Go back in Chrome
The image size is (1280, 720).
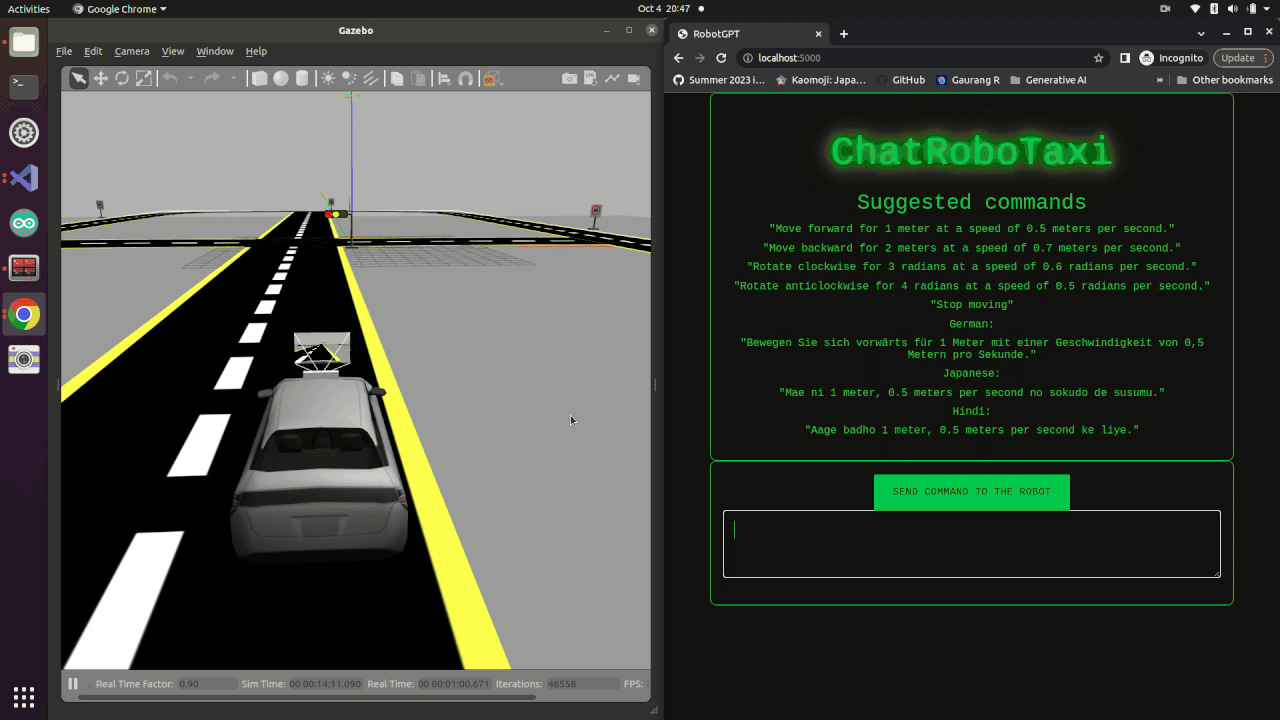(679, 58)
